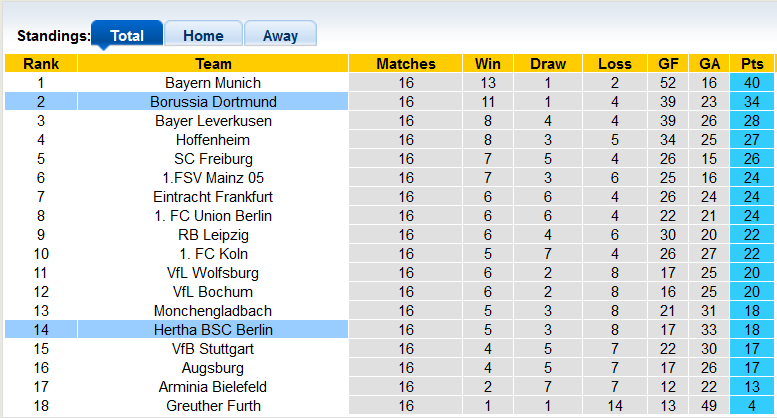Open the Borussia Dortmund team row
Viewport: 777px width, 418px height.
tap(213, 102)
